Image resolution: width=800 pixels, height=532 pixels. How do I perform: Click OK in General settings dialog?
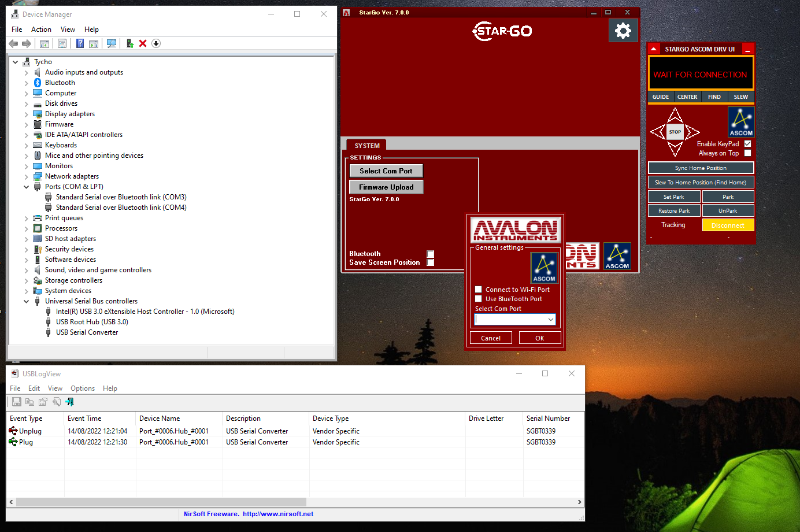tap(540, 338)
